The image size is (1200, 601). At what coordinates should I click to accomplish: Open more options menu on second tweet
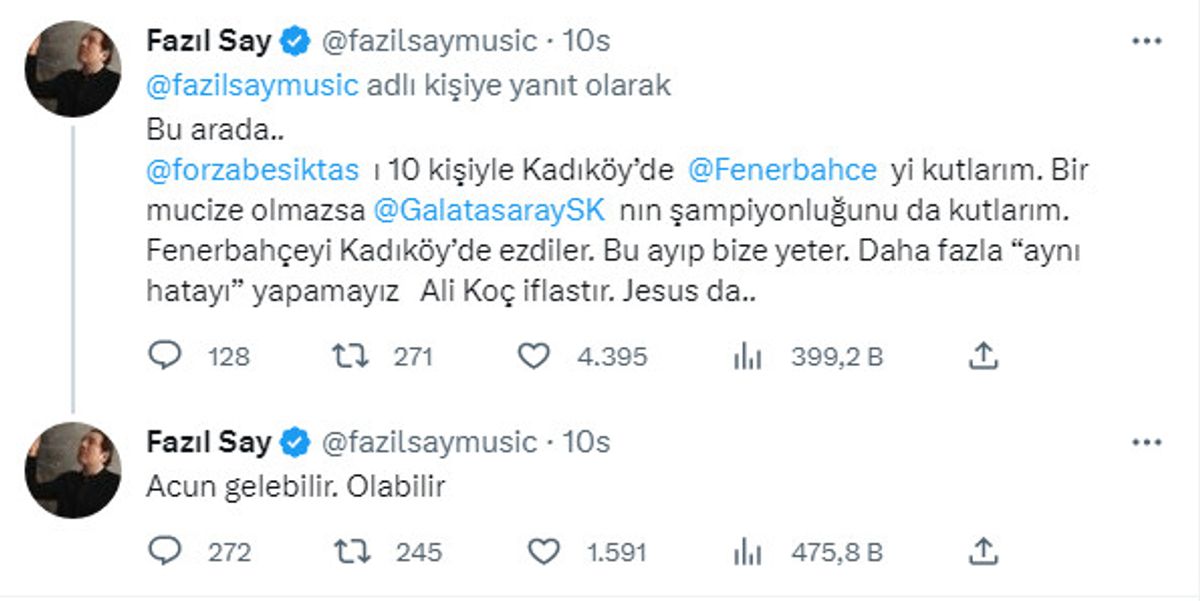(x=1145, y=441)
